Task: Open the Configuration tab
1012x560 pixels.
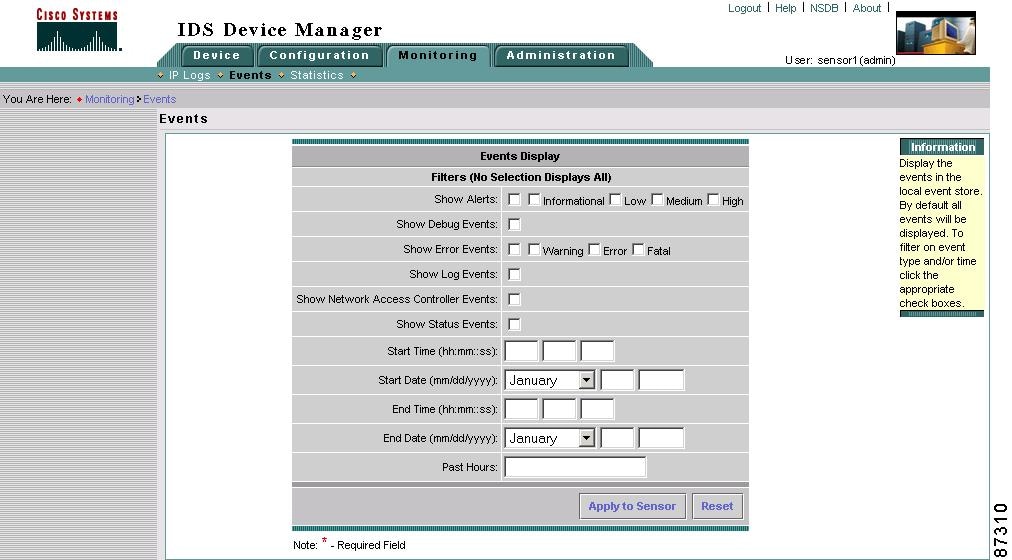Action: click(x=319, y=55)
